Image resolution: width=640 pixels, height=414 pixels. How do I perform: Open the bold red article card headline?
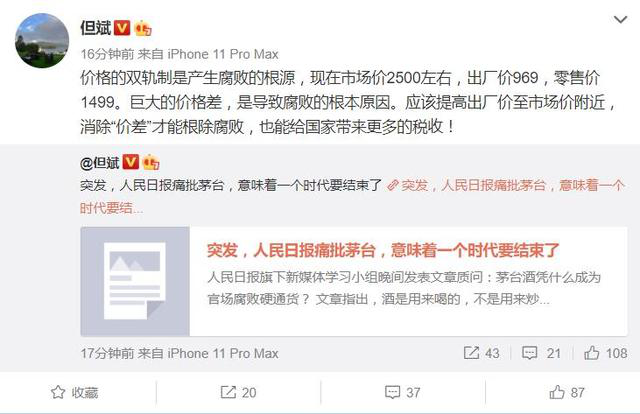point(382,250)
